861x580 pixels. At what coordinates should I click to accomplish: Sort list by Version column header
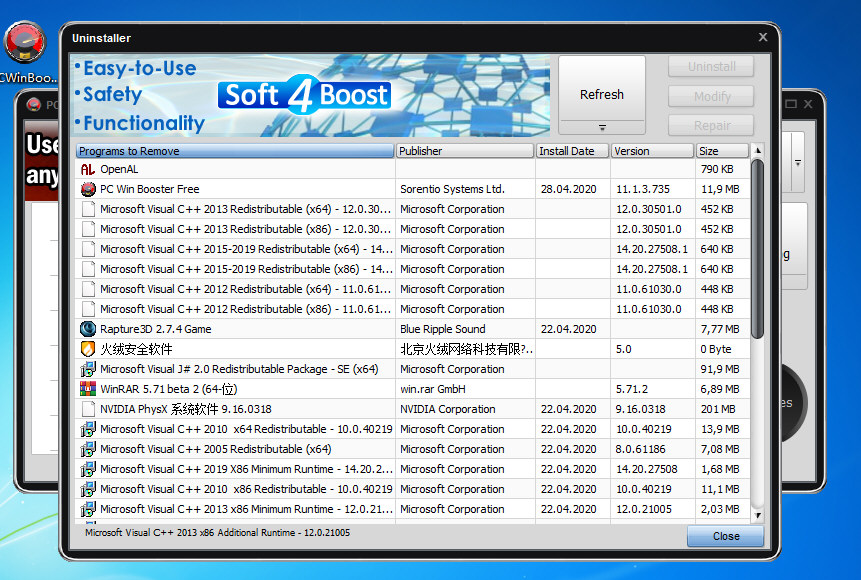(x=652, y=151)
